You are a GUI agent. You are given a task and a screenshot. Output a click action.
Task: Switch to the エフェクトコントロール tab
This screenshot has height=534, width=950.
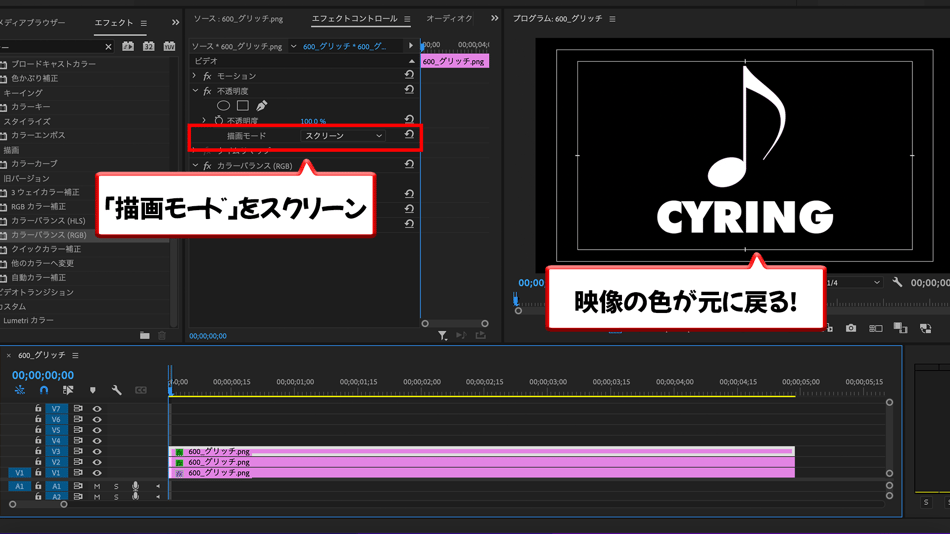(x=355, y=19)
